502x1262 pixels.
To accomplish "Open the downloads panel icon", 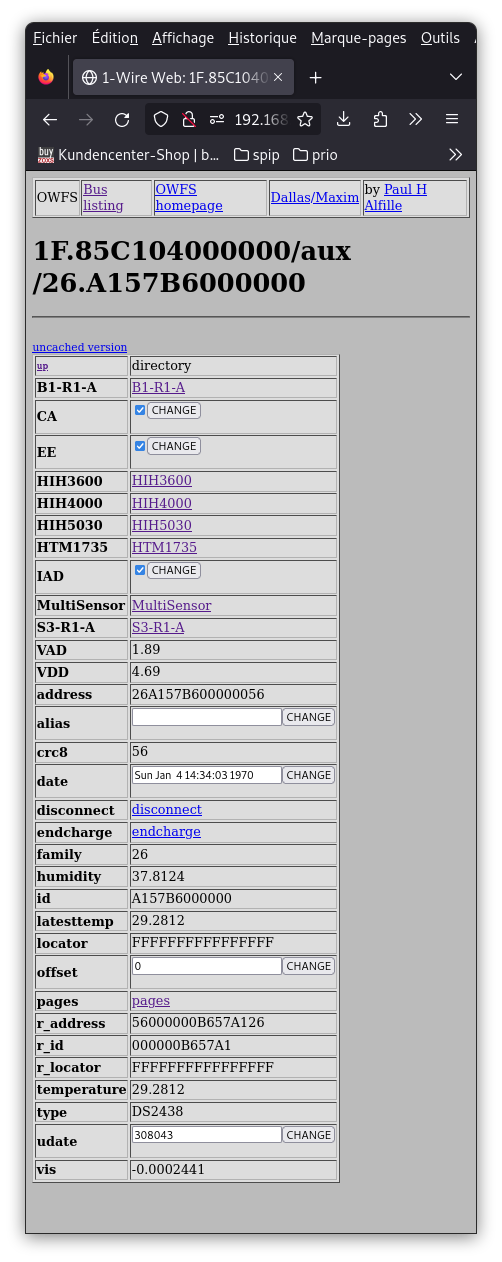I will (343, 120).
